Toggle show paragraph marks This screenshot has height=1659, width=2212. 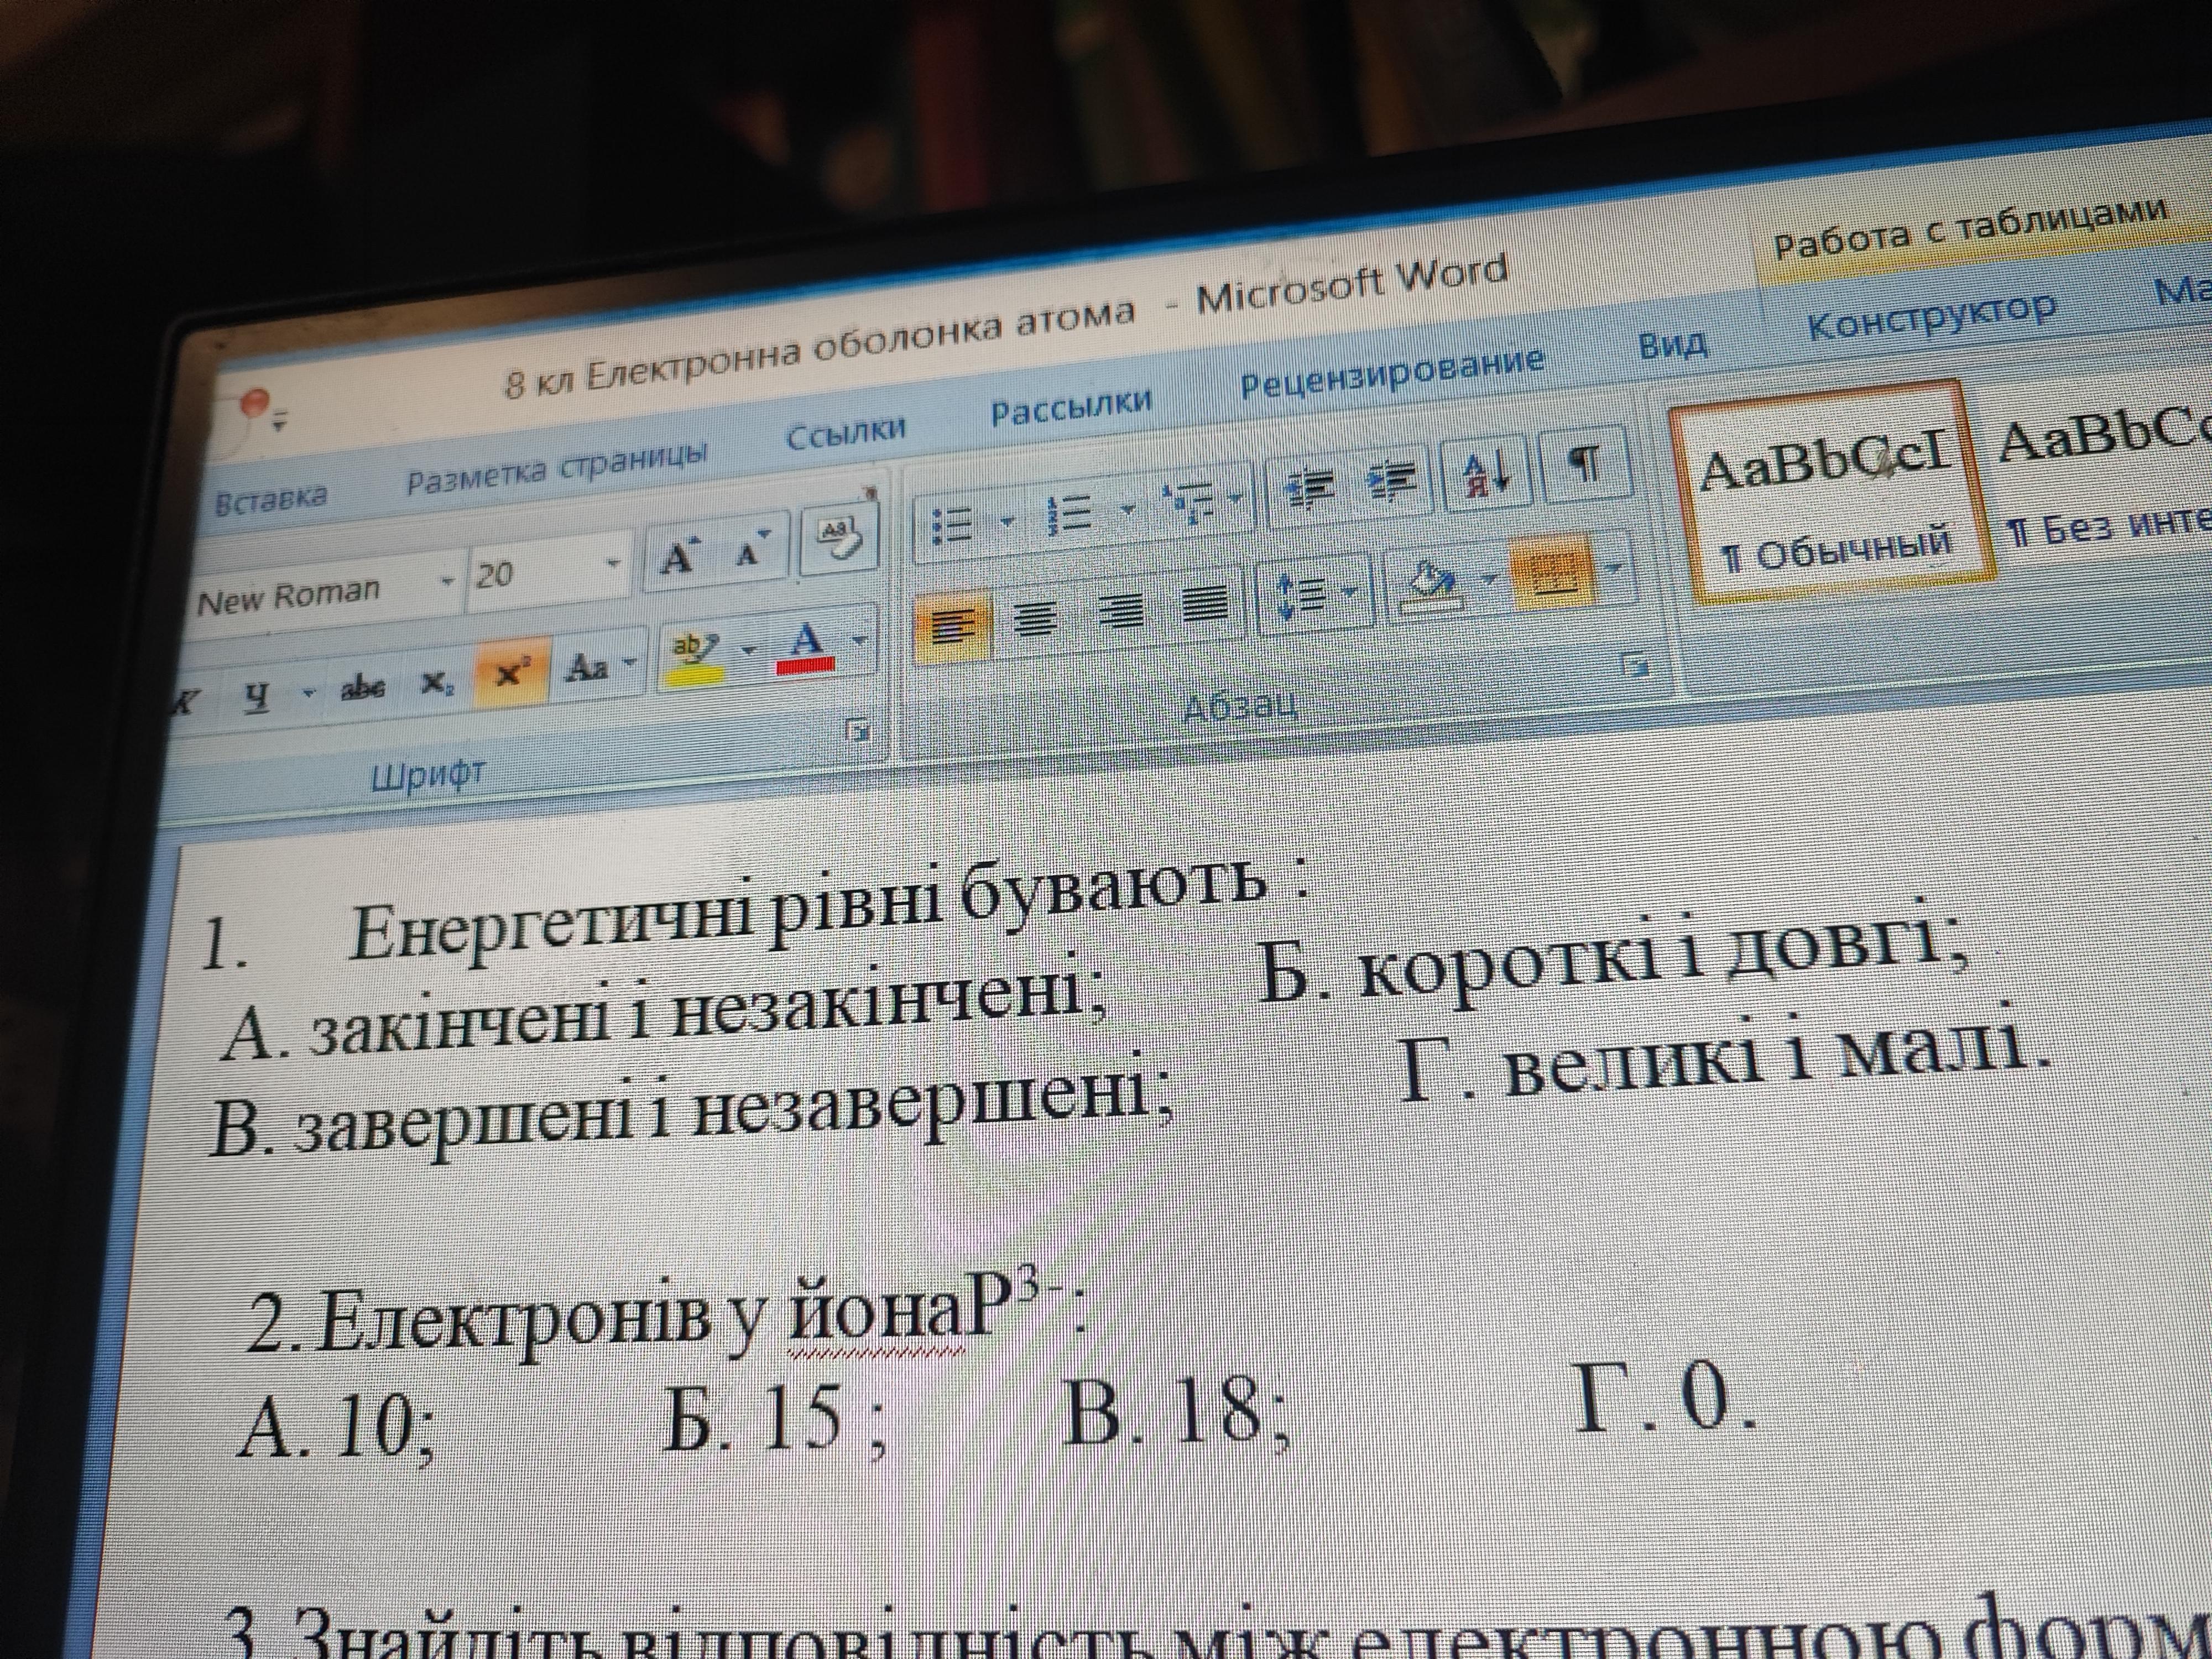[1585, 465]
